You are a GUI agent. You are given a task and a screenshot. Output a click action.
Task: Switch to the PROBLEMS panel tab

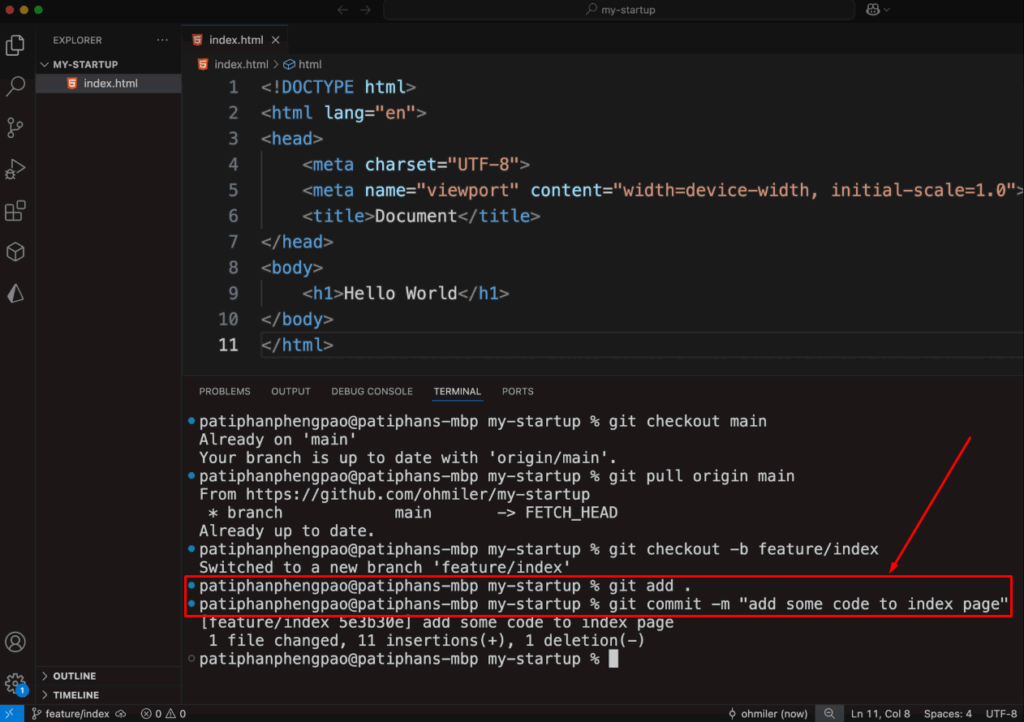[x=224, y=391]
